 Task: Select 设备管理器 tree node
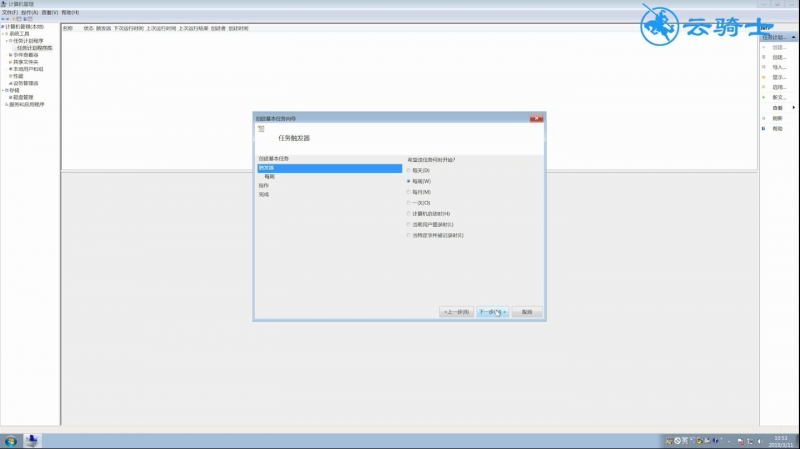[26, 83]
